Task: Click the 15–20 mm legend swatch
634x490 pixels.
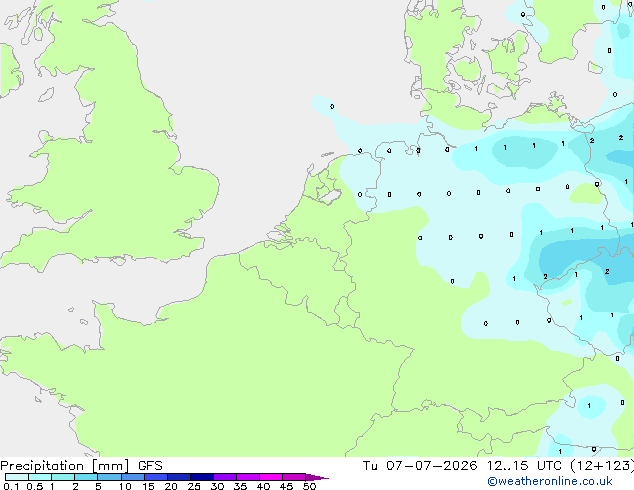Action: [156, 477]
